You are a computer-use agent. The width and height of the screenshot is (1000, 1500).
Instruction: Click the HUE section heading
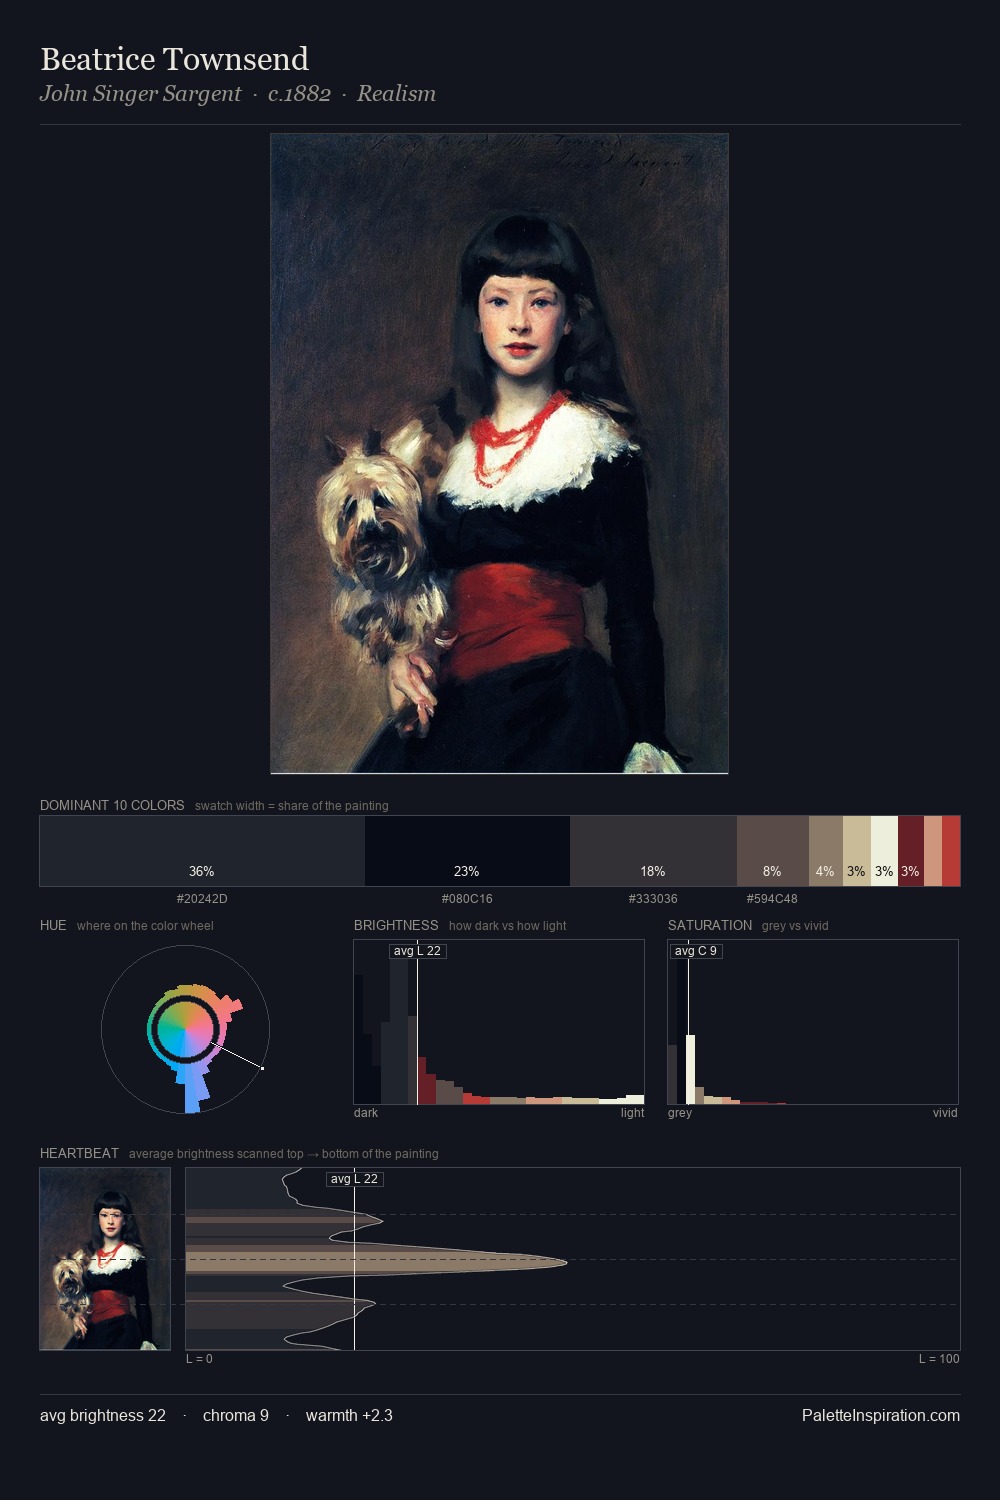point(53,925)
